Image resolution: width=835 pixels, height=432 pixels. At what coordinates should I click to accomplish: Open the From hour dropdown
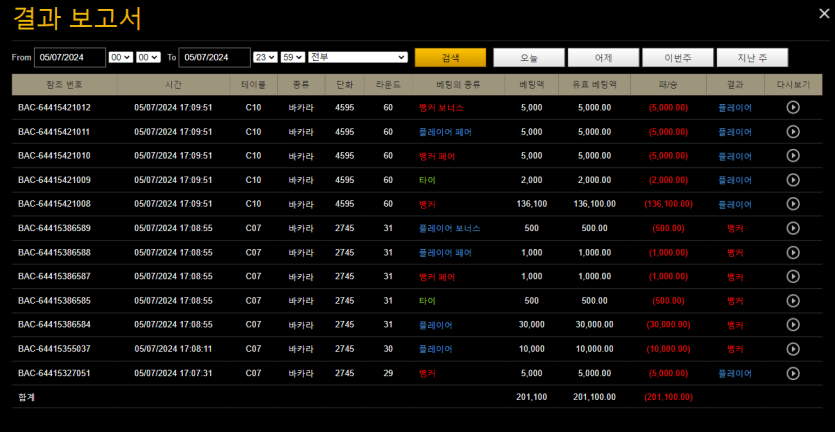pos(120,58)
